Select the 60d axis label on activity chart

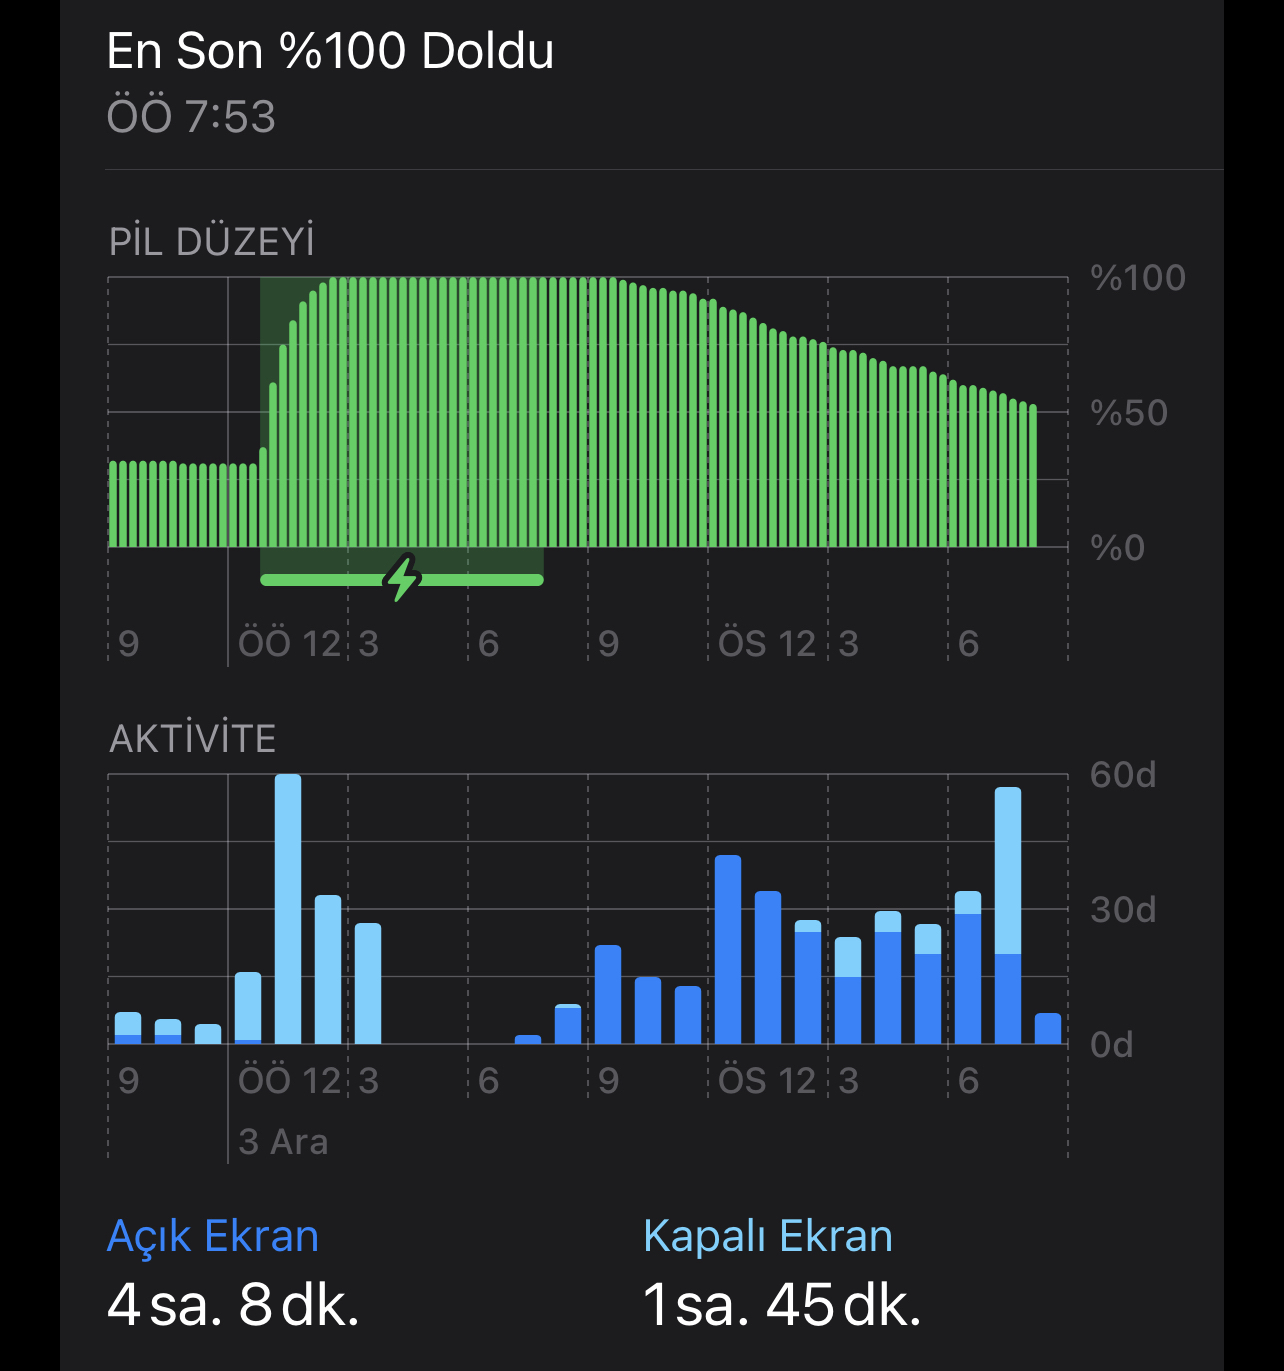(x=1123, y=775)
